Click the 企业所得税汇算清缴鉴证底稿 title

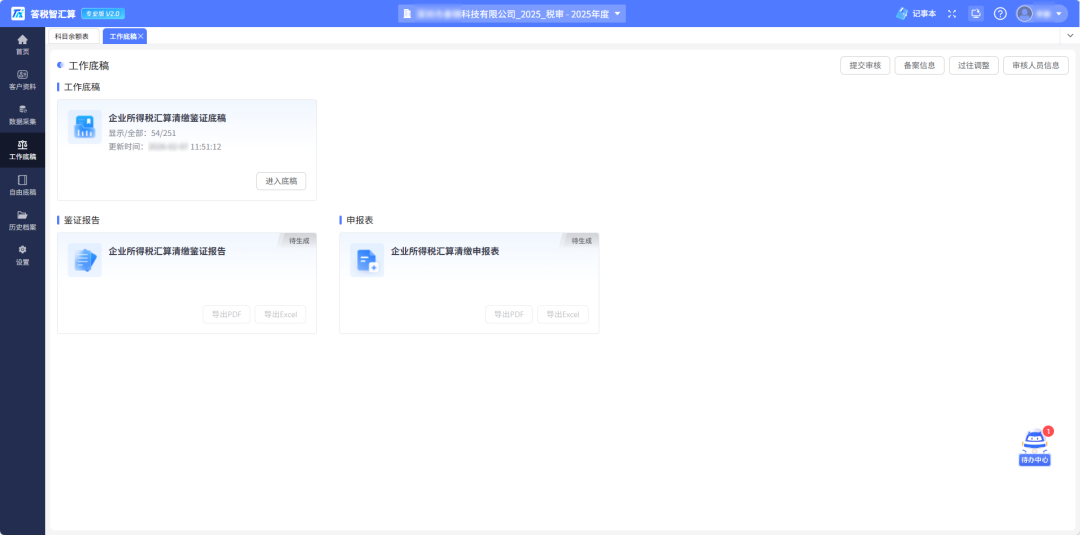[167, 118]
